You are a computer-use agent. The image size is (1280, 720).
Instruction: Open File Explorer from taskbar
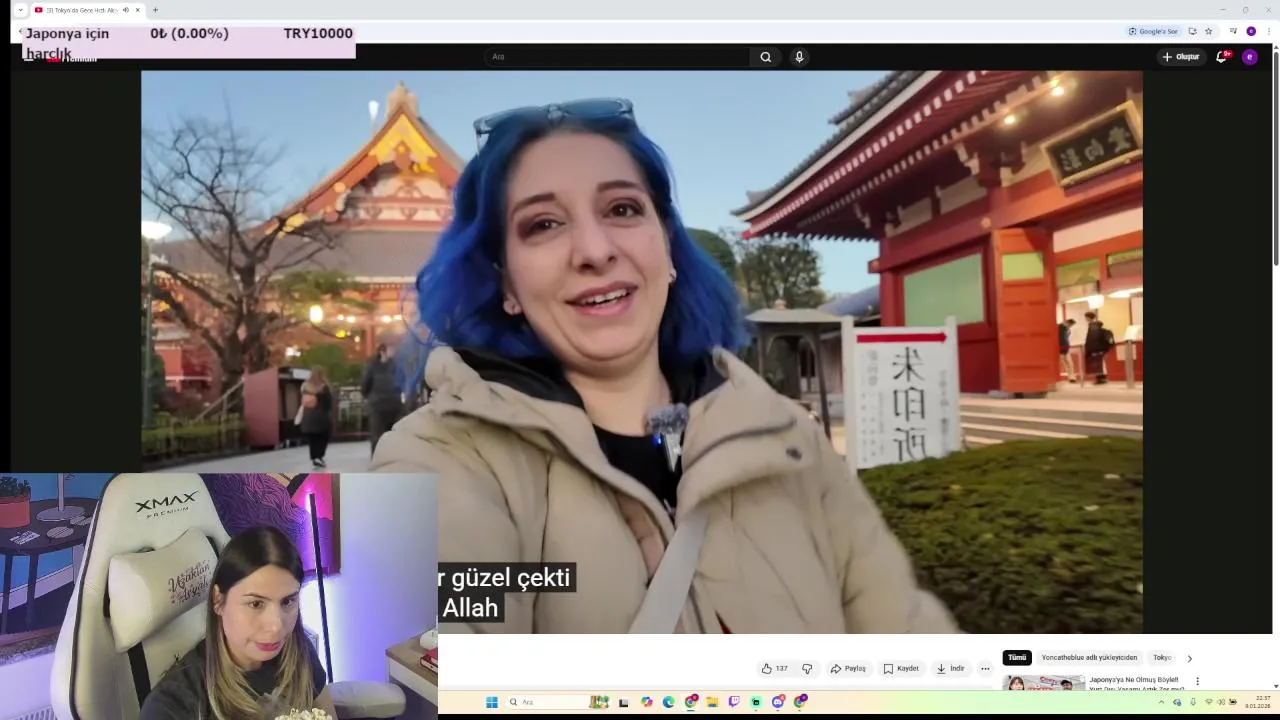[712, 702]
